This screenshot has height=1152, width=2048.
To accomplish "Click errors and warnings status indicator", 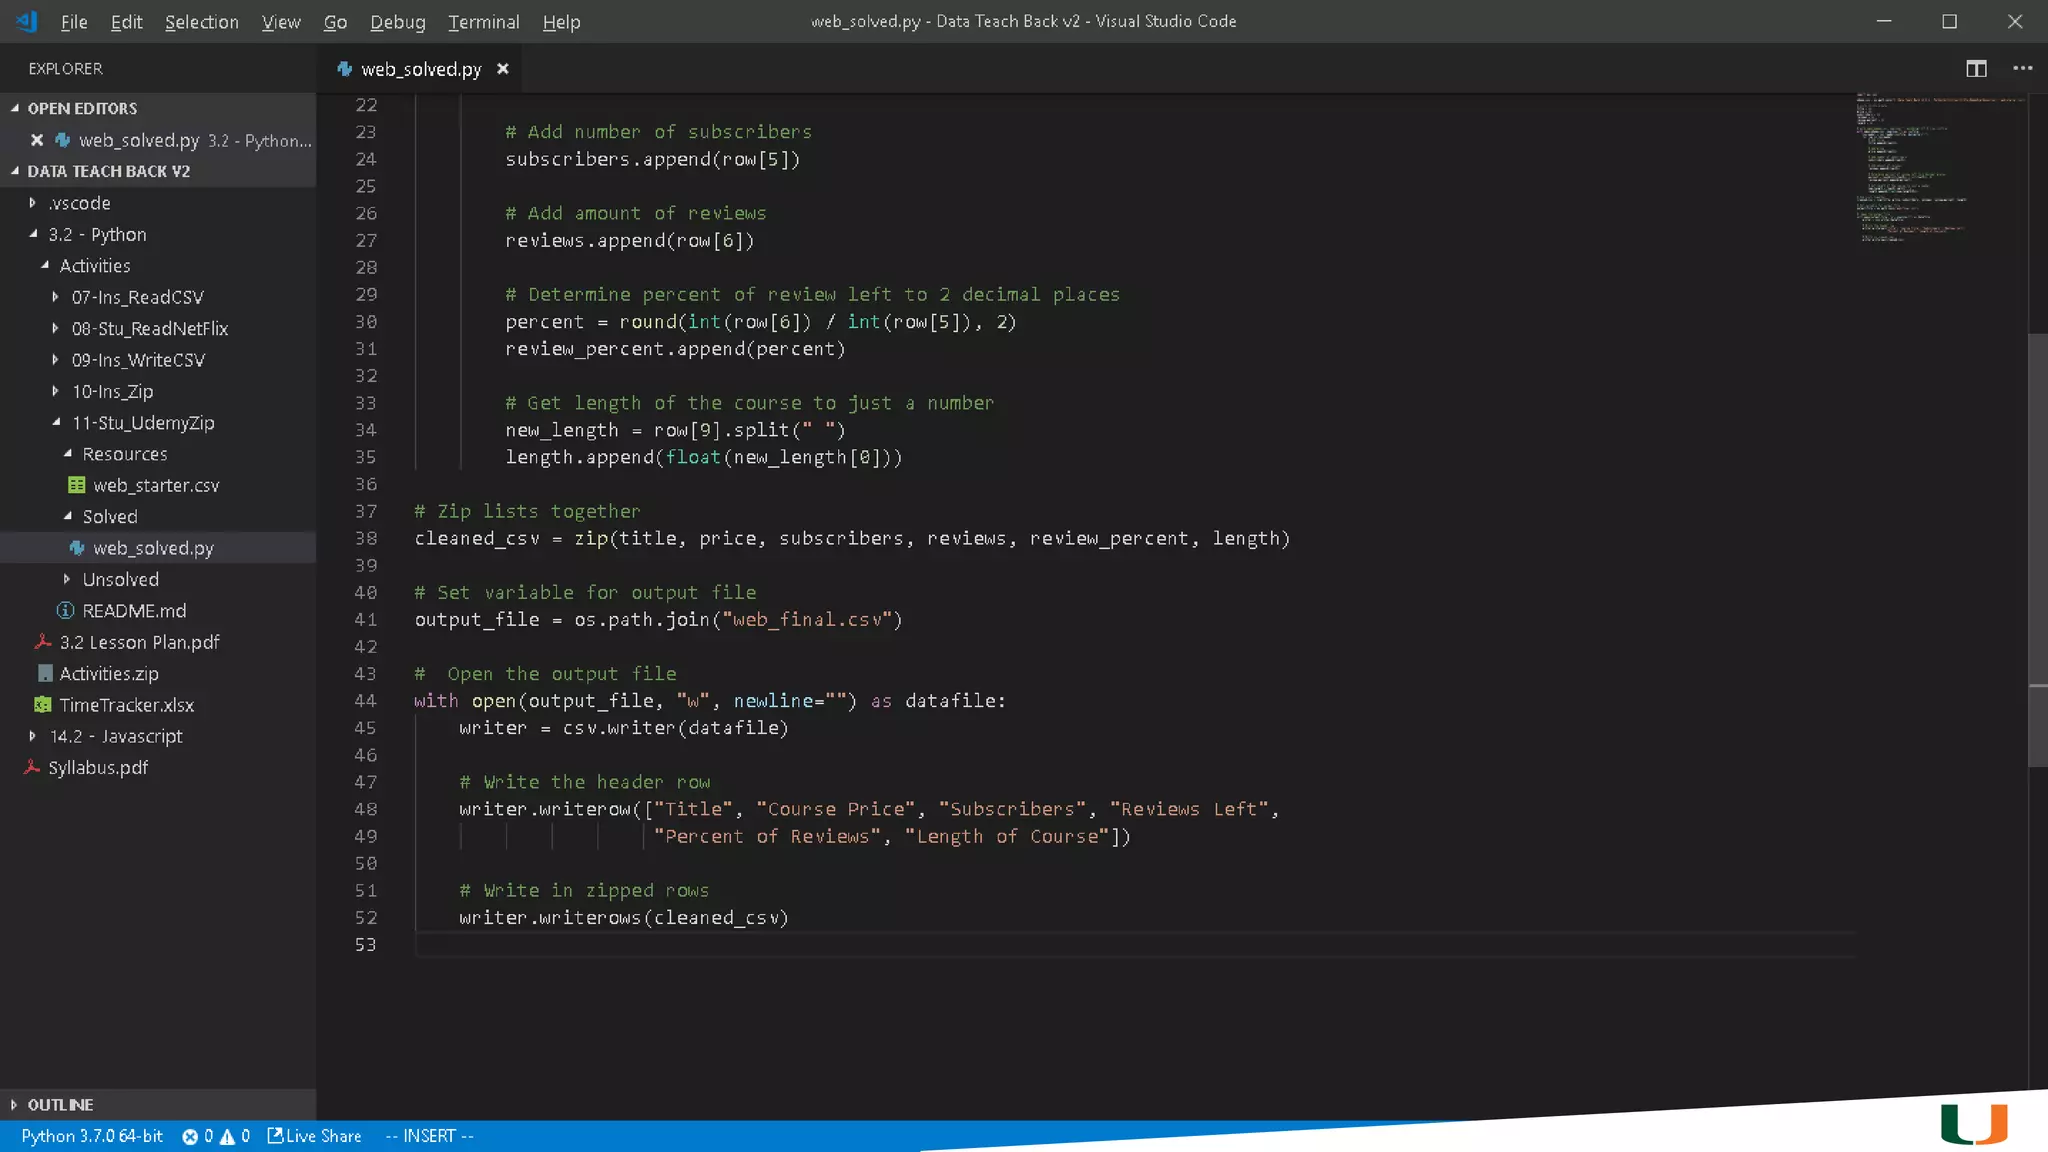I will 216,1136.
